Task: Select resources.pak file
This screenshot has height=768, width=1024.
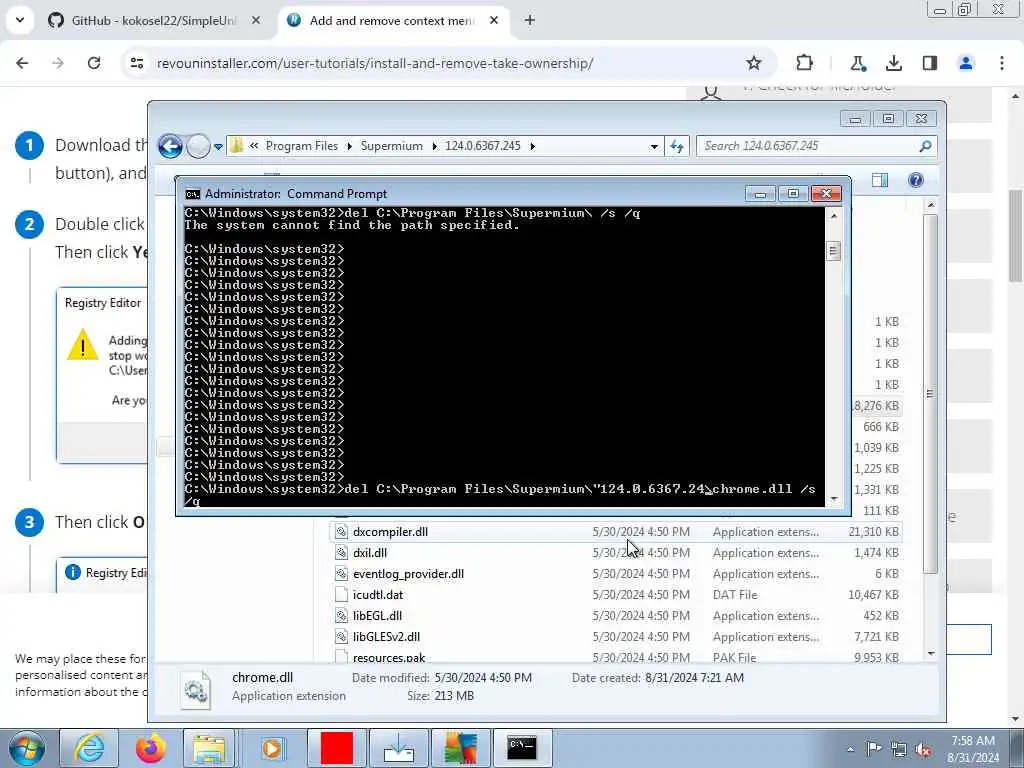Action: [616, 656]
